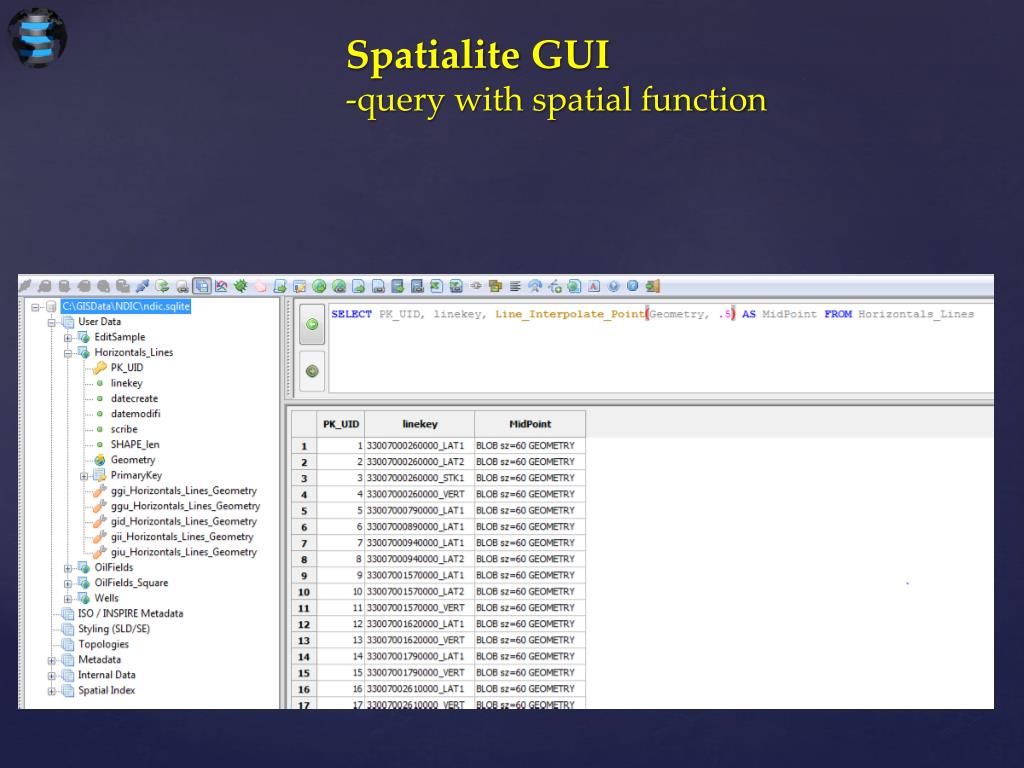This screenshot has width=1024, height=768.
Task: Expand the Internal Data node
Action: coord(52,675)
